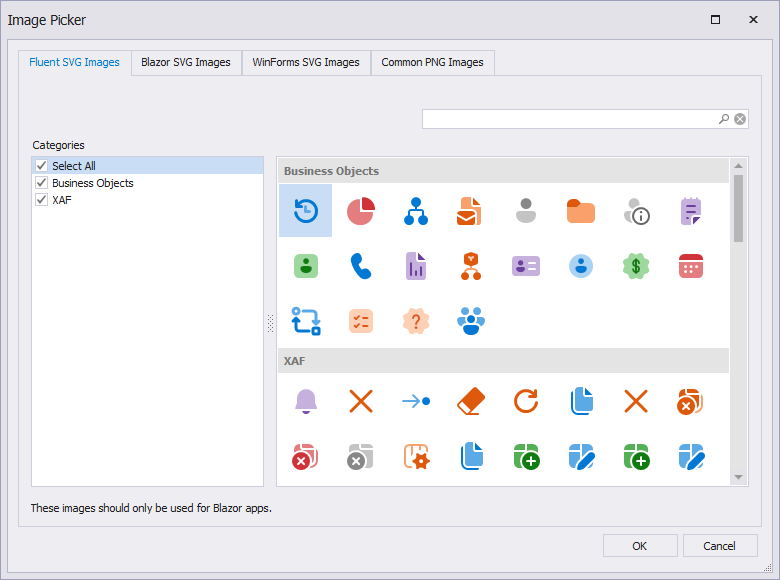The image size is (780, 580).
Task: Pick the red calendar icon
Action: click(691, 266)
